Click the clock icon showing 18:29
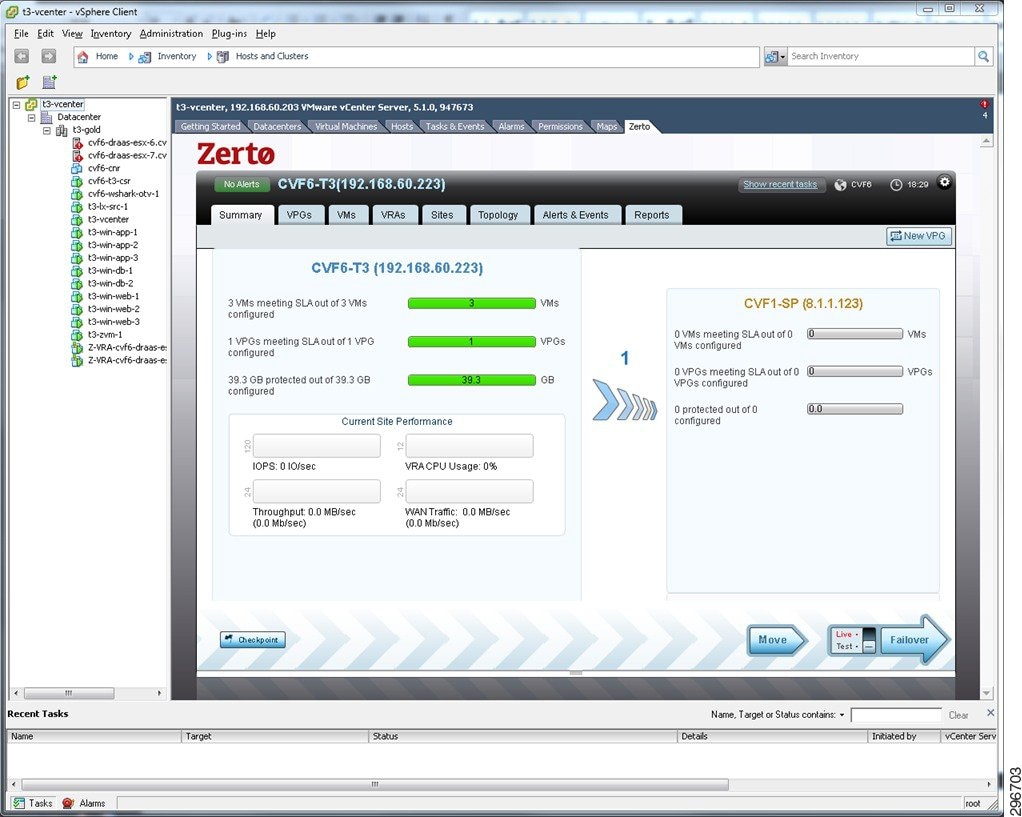 click(896, 185)
